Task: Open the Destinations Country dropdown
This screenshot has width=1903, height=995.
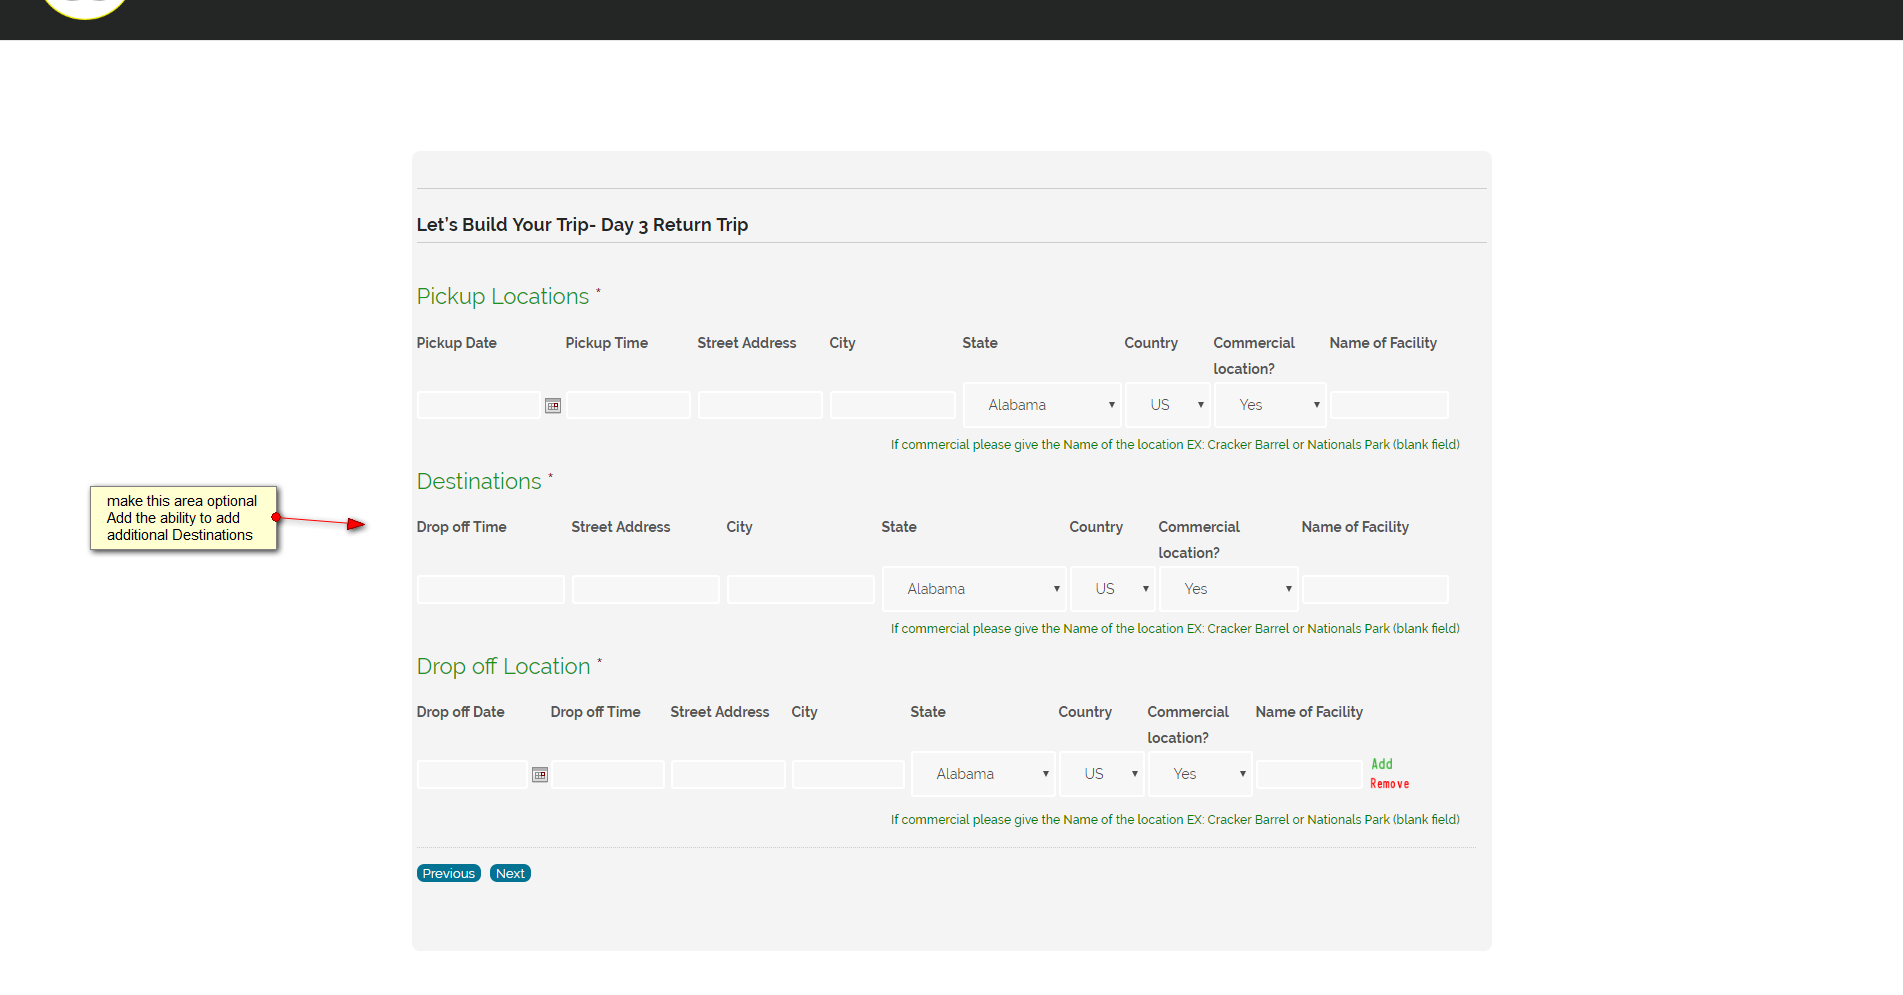Action: pyautogui.click(x=1113, y=589)
